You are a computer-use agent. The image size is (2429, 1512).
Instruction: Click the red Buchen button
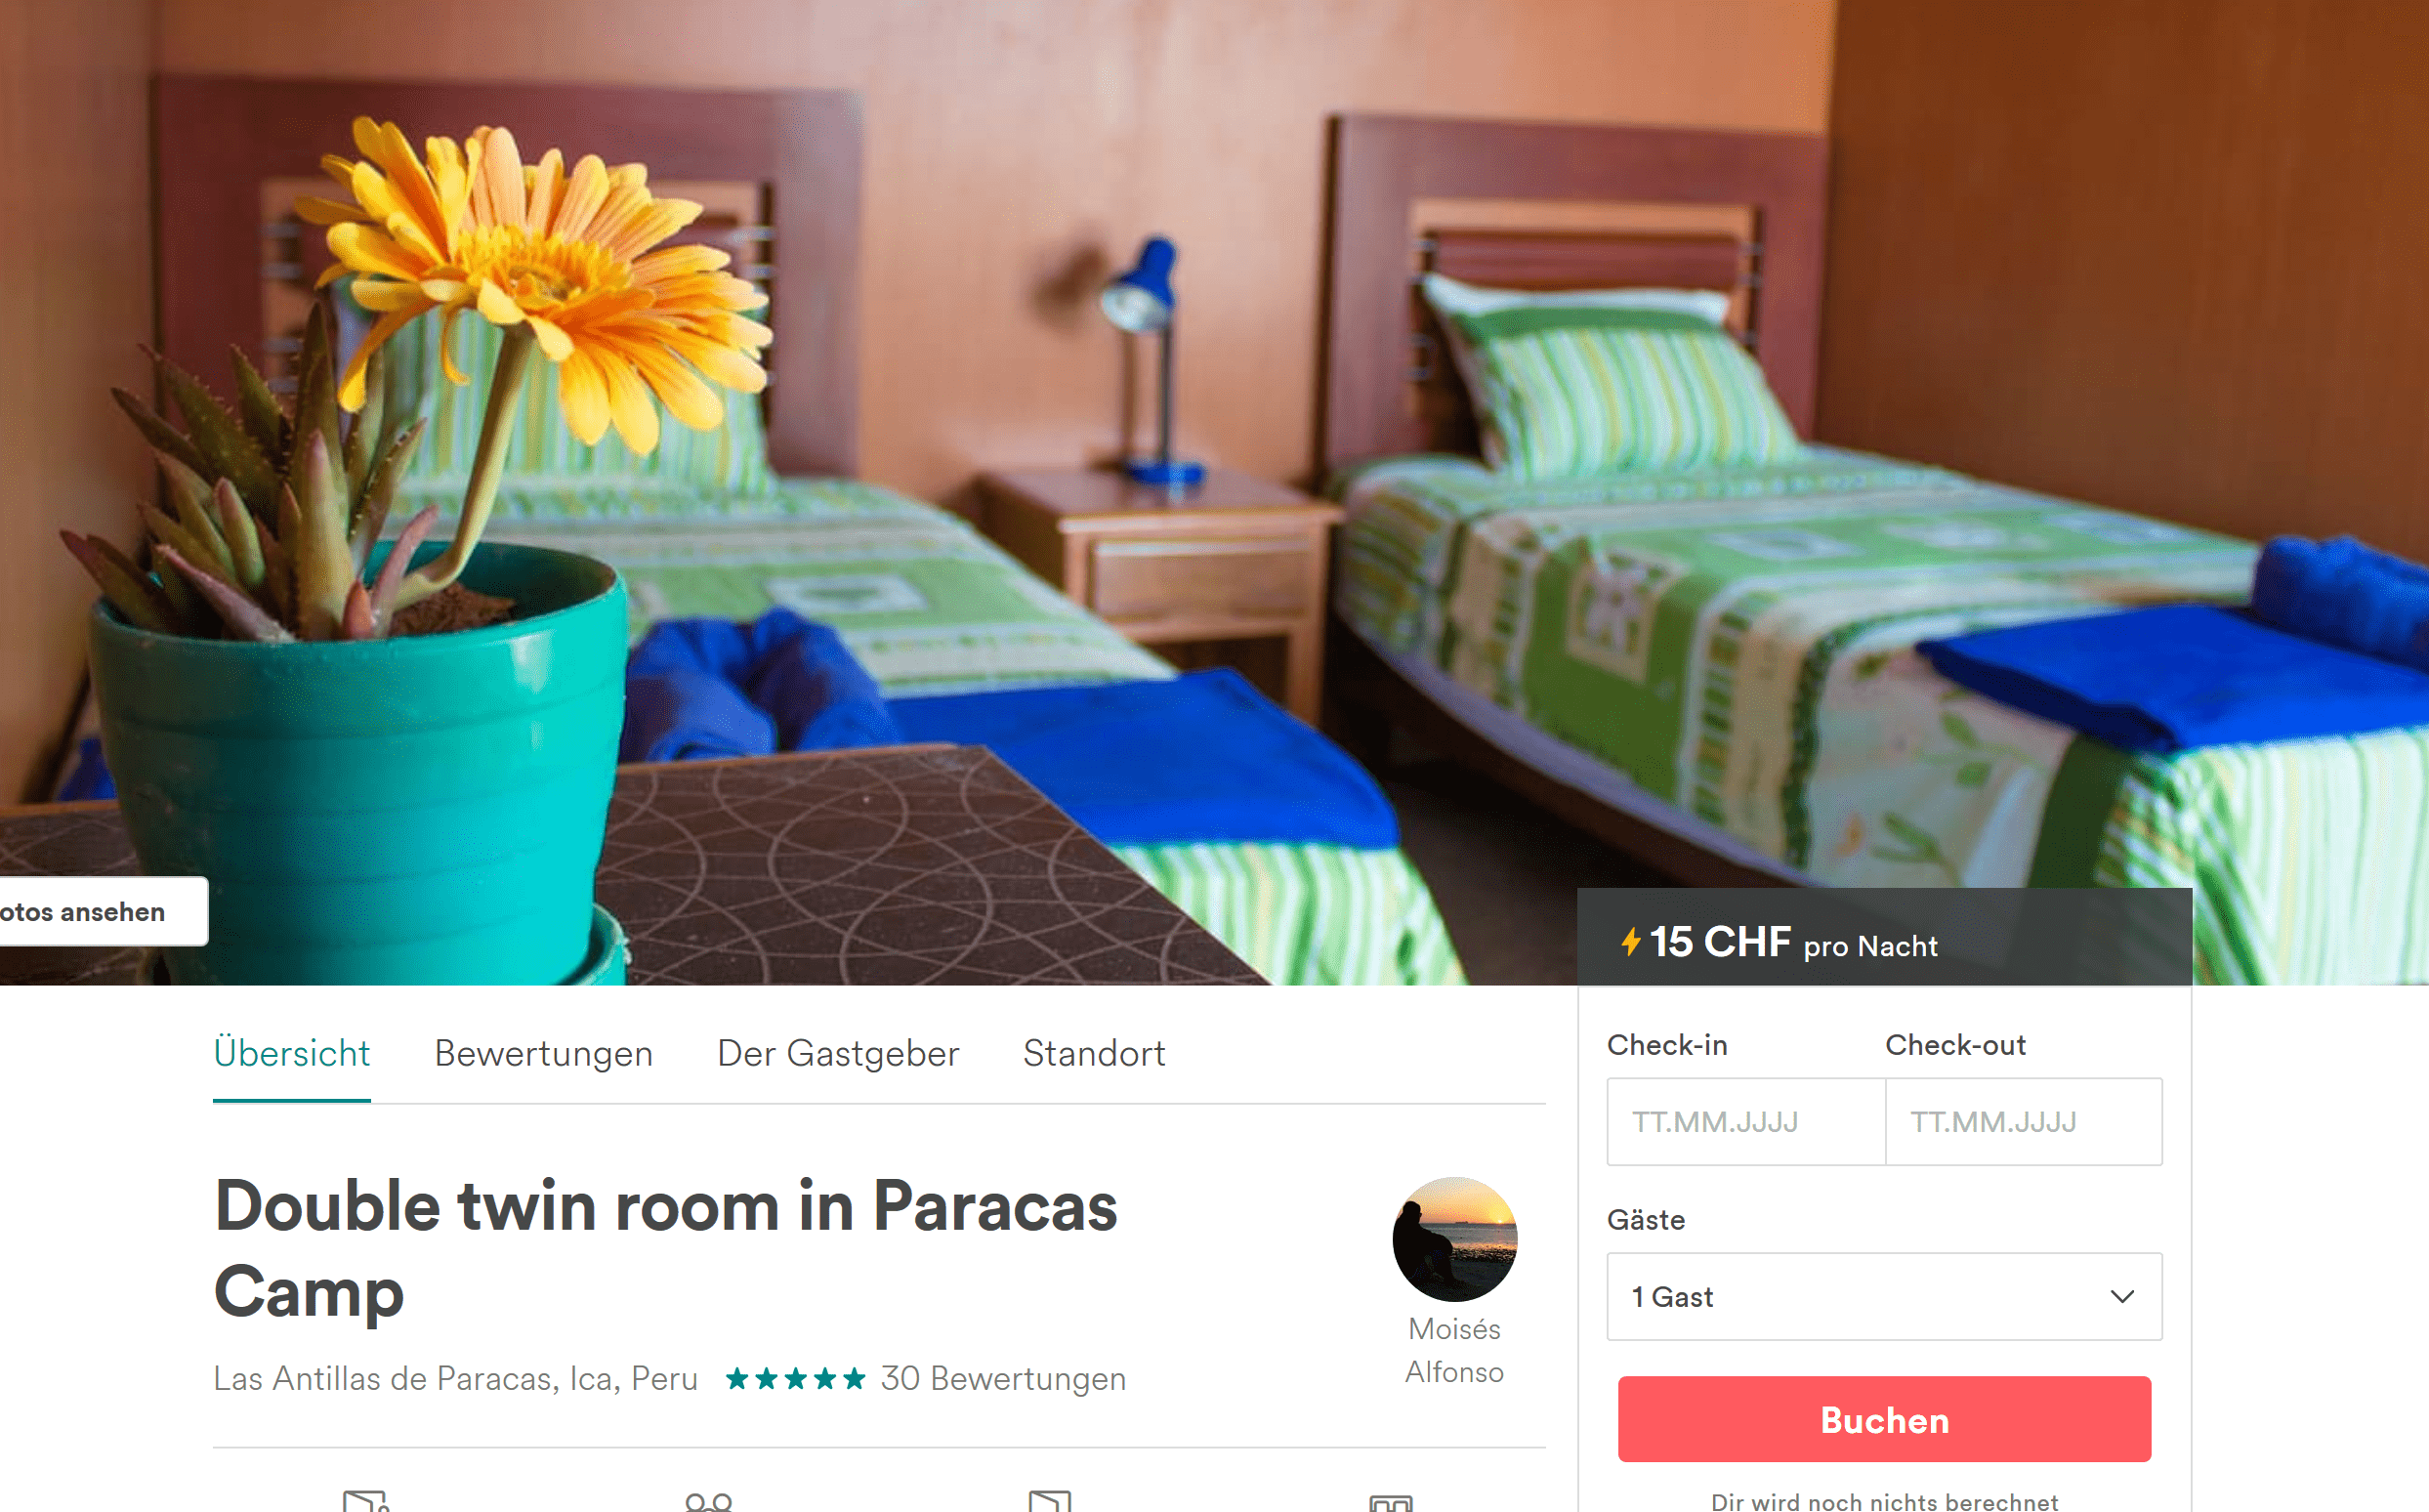point(1884,1419)
